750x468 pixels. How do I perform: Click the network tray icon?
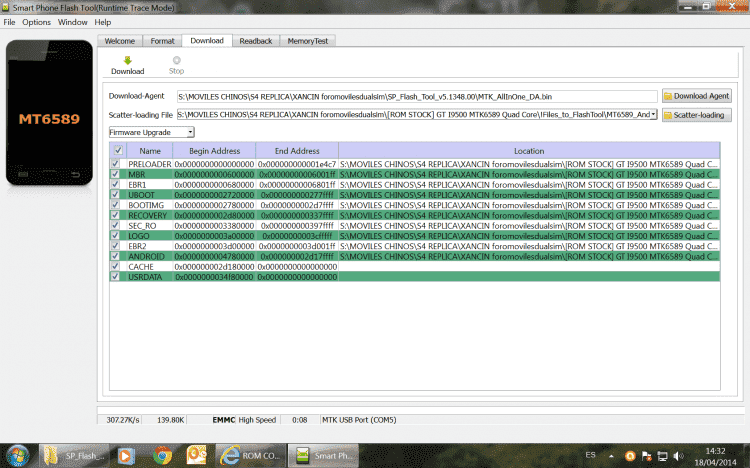coord(662,456)
